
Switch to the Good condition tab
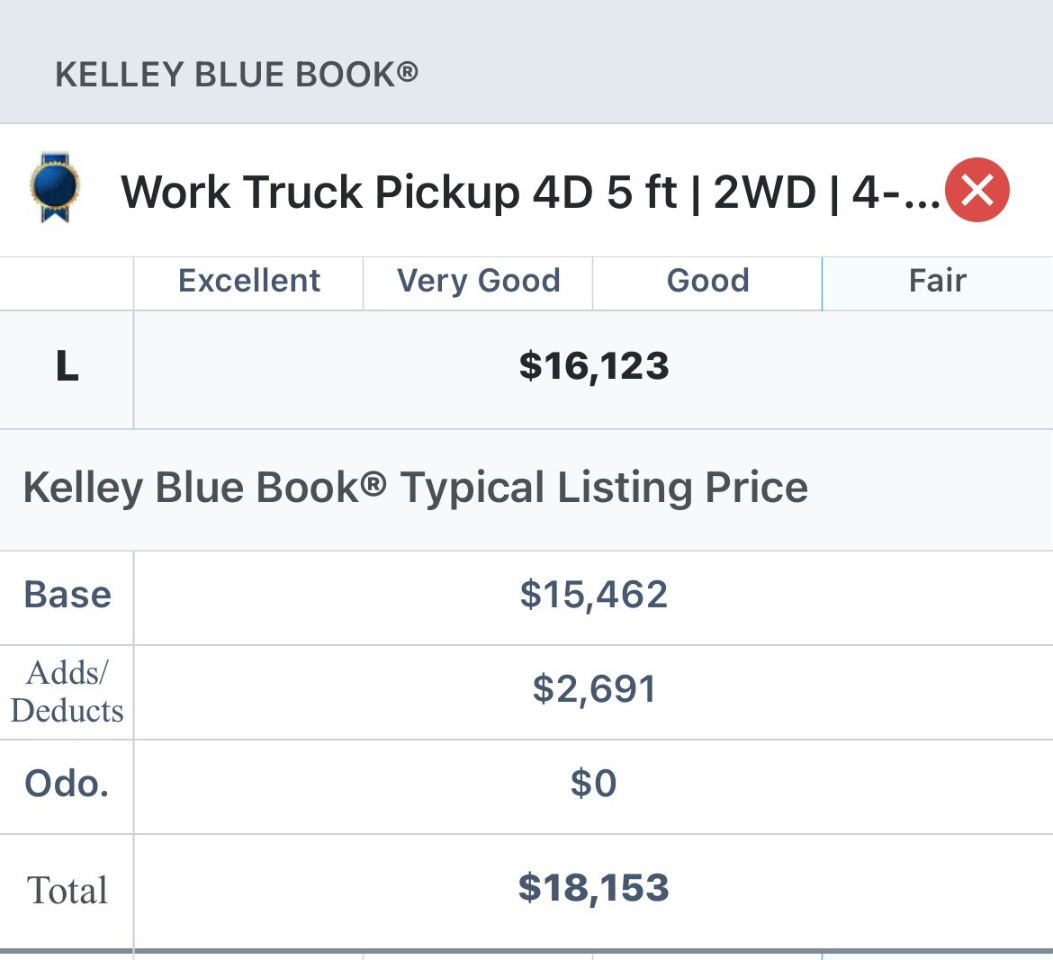[x=708, y=281]
